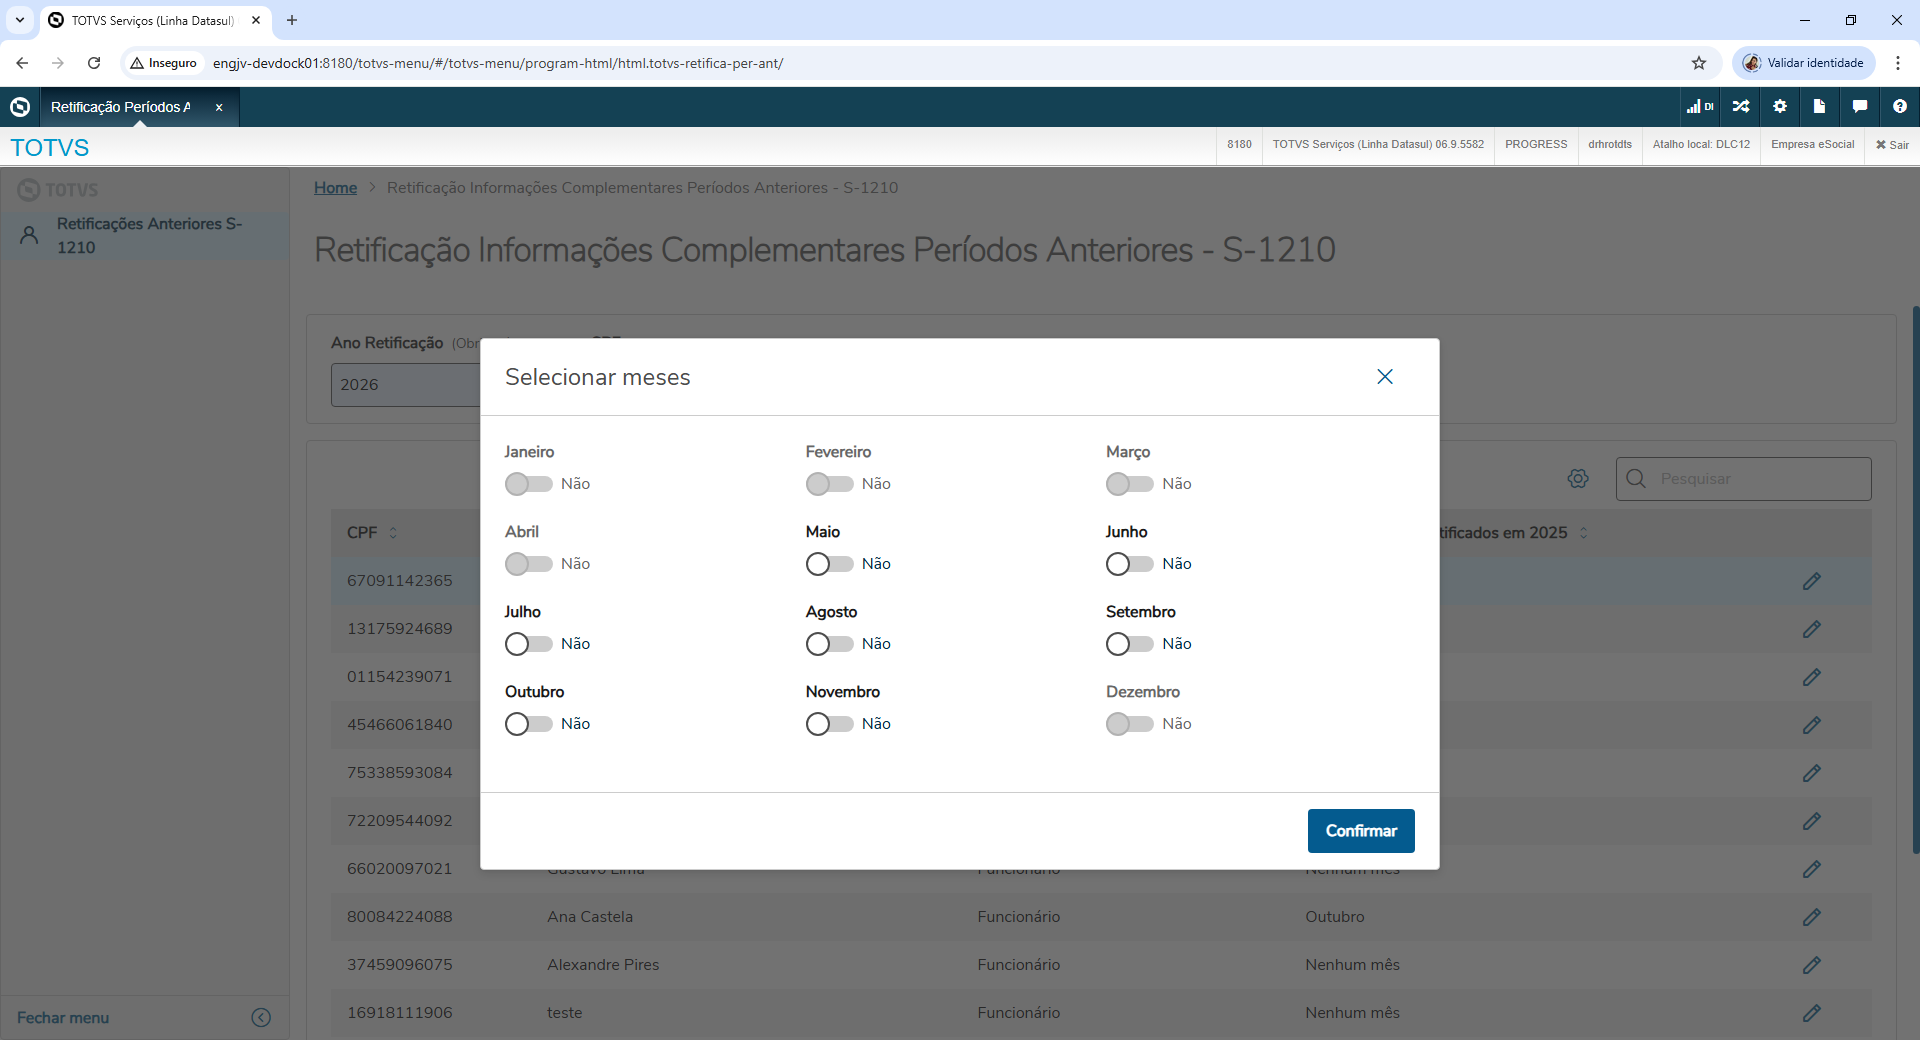Screen dimensions: 1920x1040
Task: Sort the table by CPF column
Action: click(x=393, y=533)
